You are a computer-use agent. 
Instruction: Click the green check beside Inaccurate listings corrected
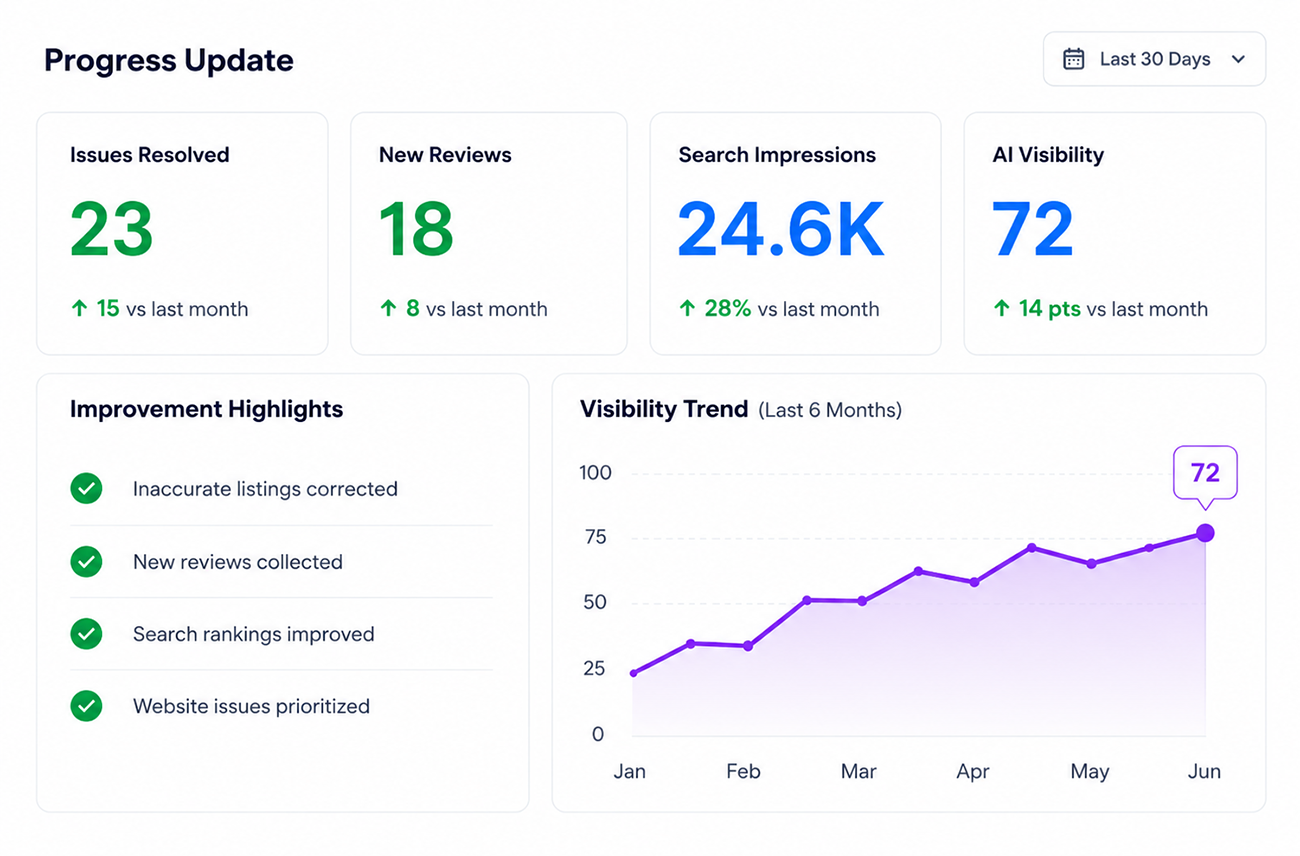click(86, 489)
